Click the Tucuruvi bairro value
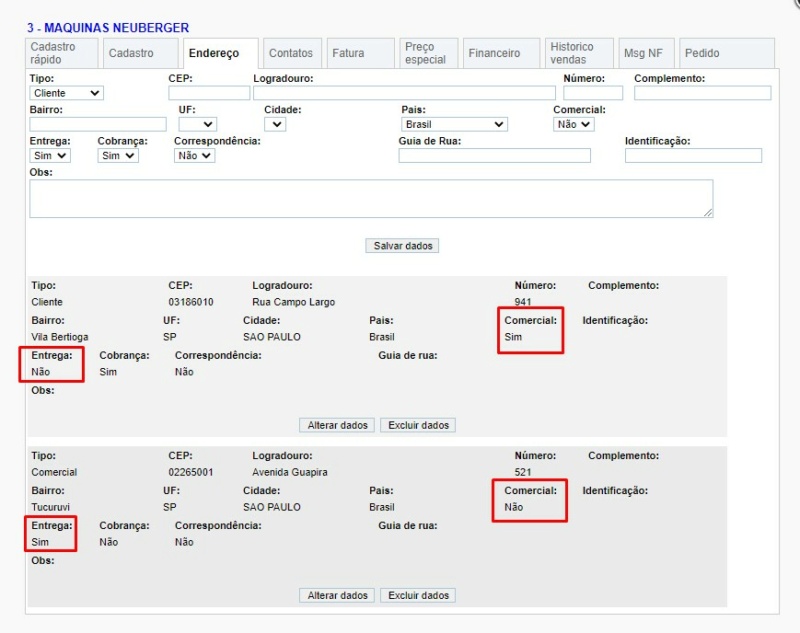Screen dimensions: 800x633 51,507
